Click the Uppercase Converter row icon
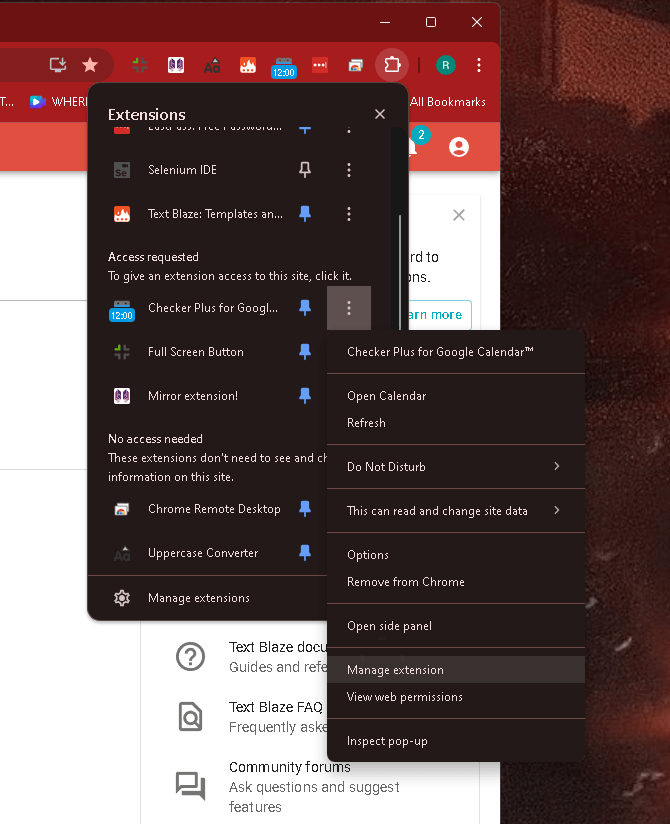 [x=122, y=553]
